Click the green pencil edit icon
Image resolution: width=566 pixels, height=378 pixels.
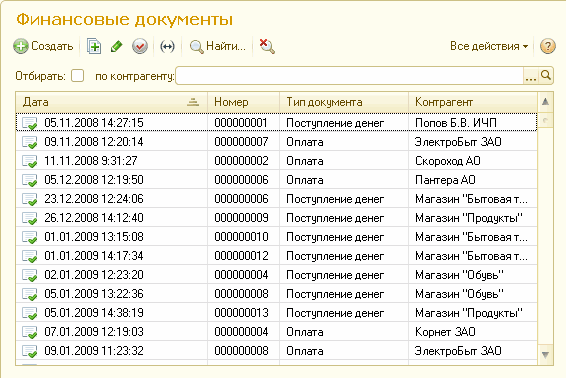tap(116, 47)
